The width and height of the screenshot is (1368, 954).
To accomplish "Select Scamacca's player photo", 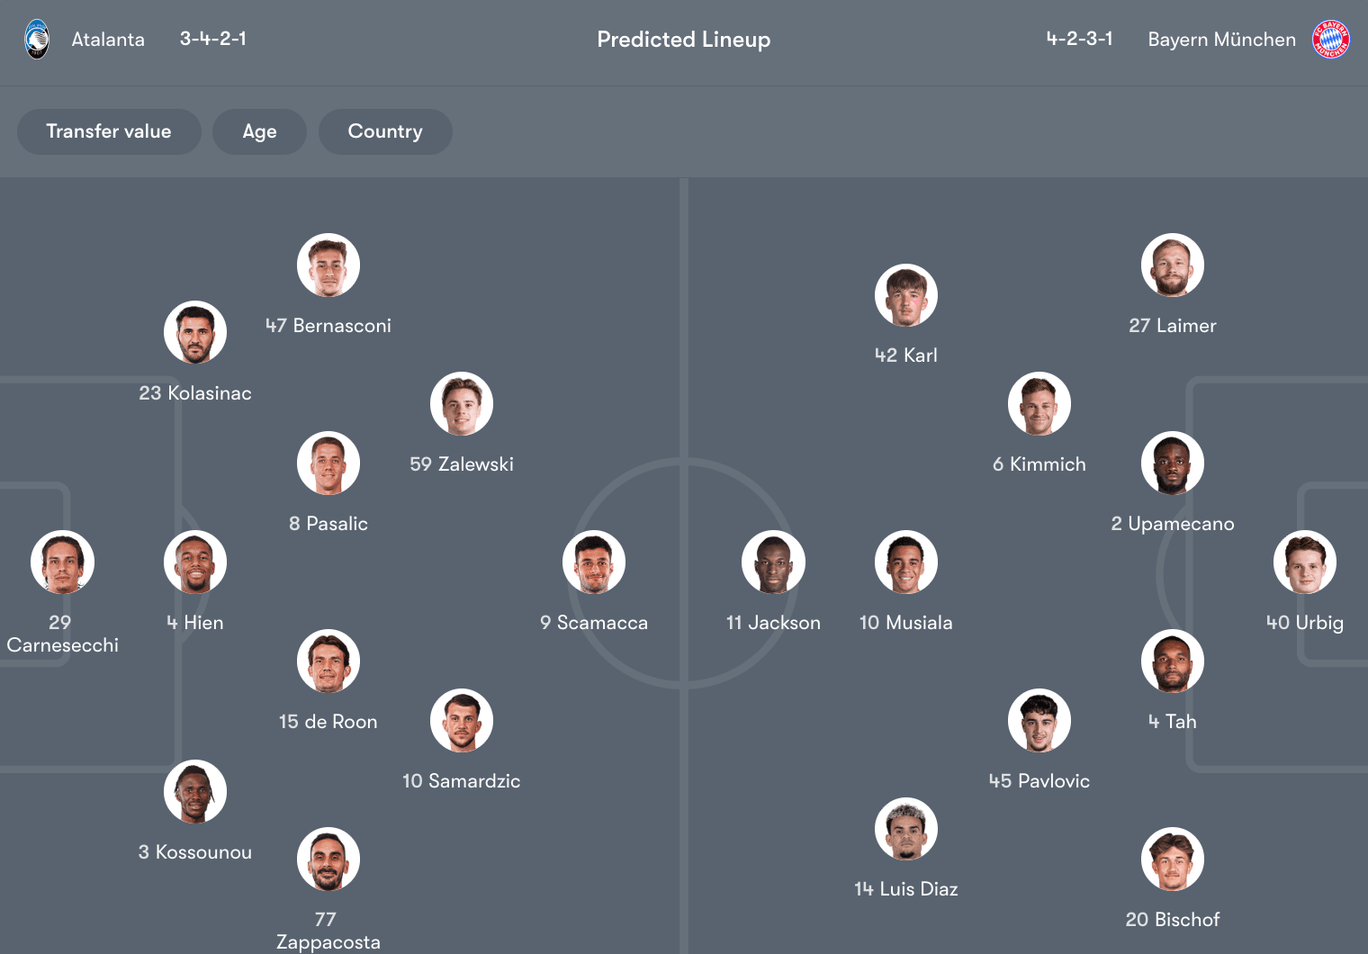I will tap(594, 562).
